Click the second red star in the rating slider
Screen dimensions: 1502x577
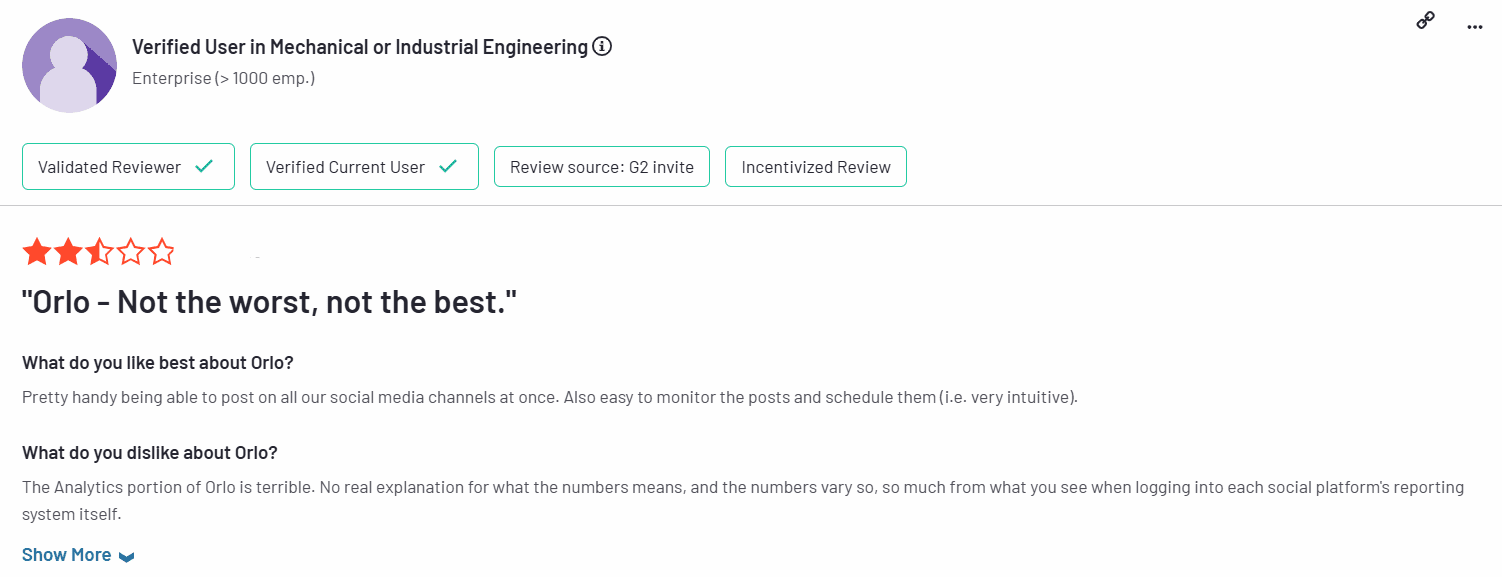(x=66, y=252)
